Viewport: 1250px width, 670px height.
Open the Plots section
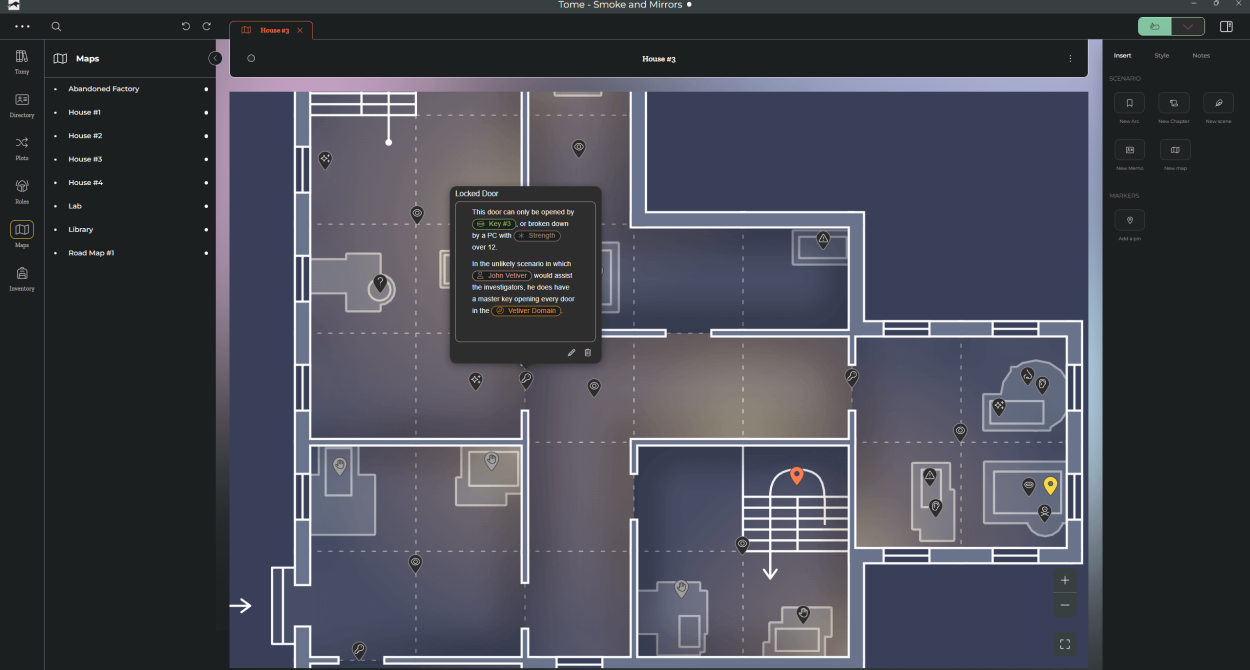(x=22, y=148)
